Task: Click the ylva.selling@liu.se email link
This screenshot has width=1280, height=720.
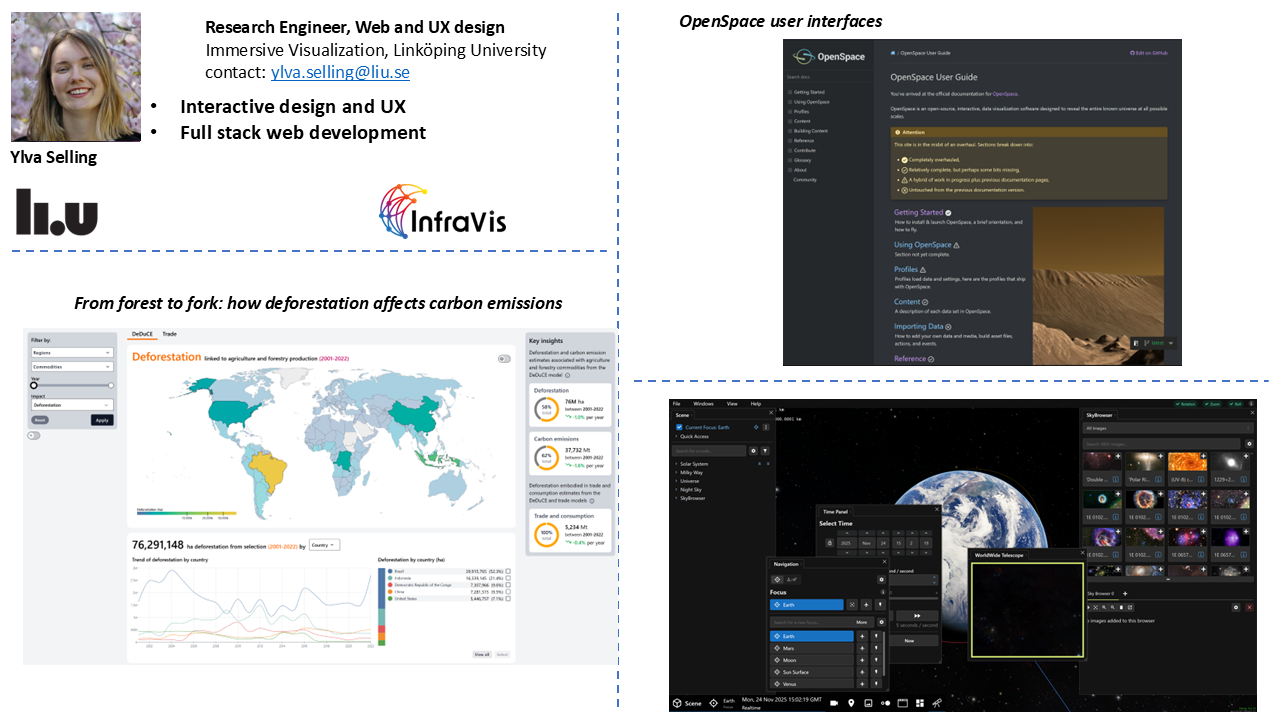Action: [340, 73]
